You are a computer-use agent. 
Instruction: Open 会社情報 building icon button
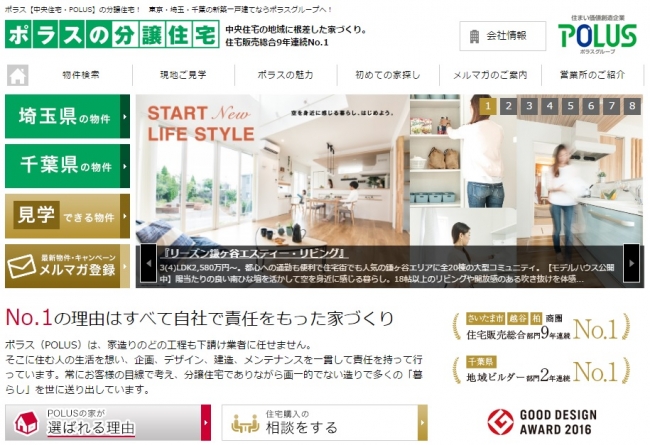click(502, 36)
